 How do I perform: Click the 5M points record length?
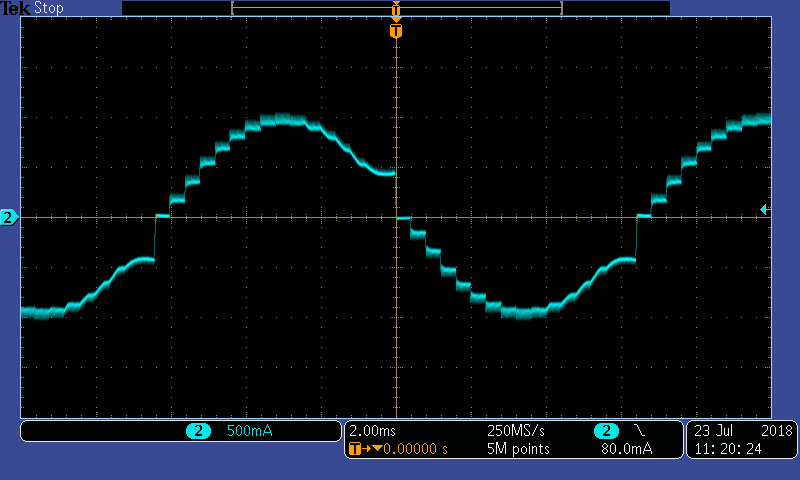516,449
